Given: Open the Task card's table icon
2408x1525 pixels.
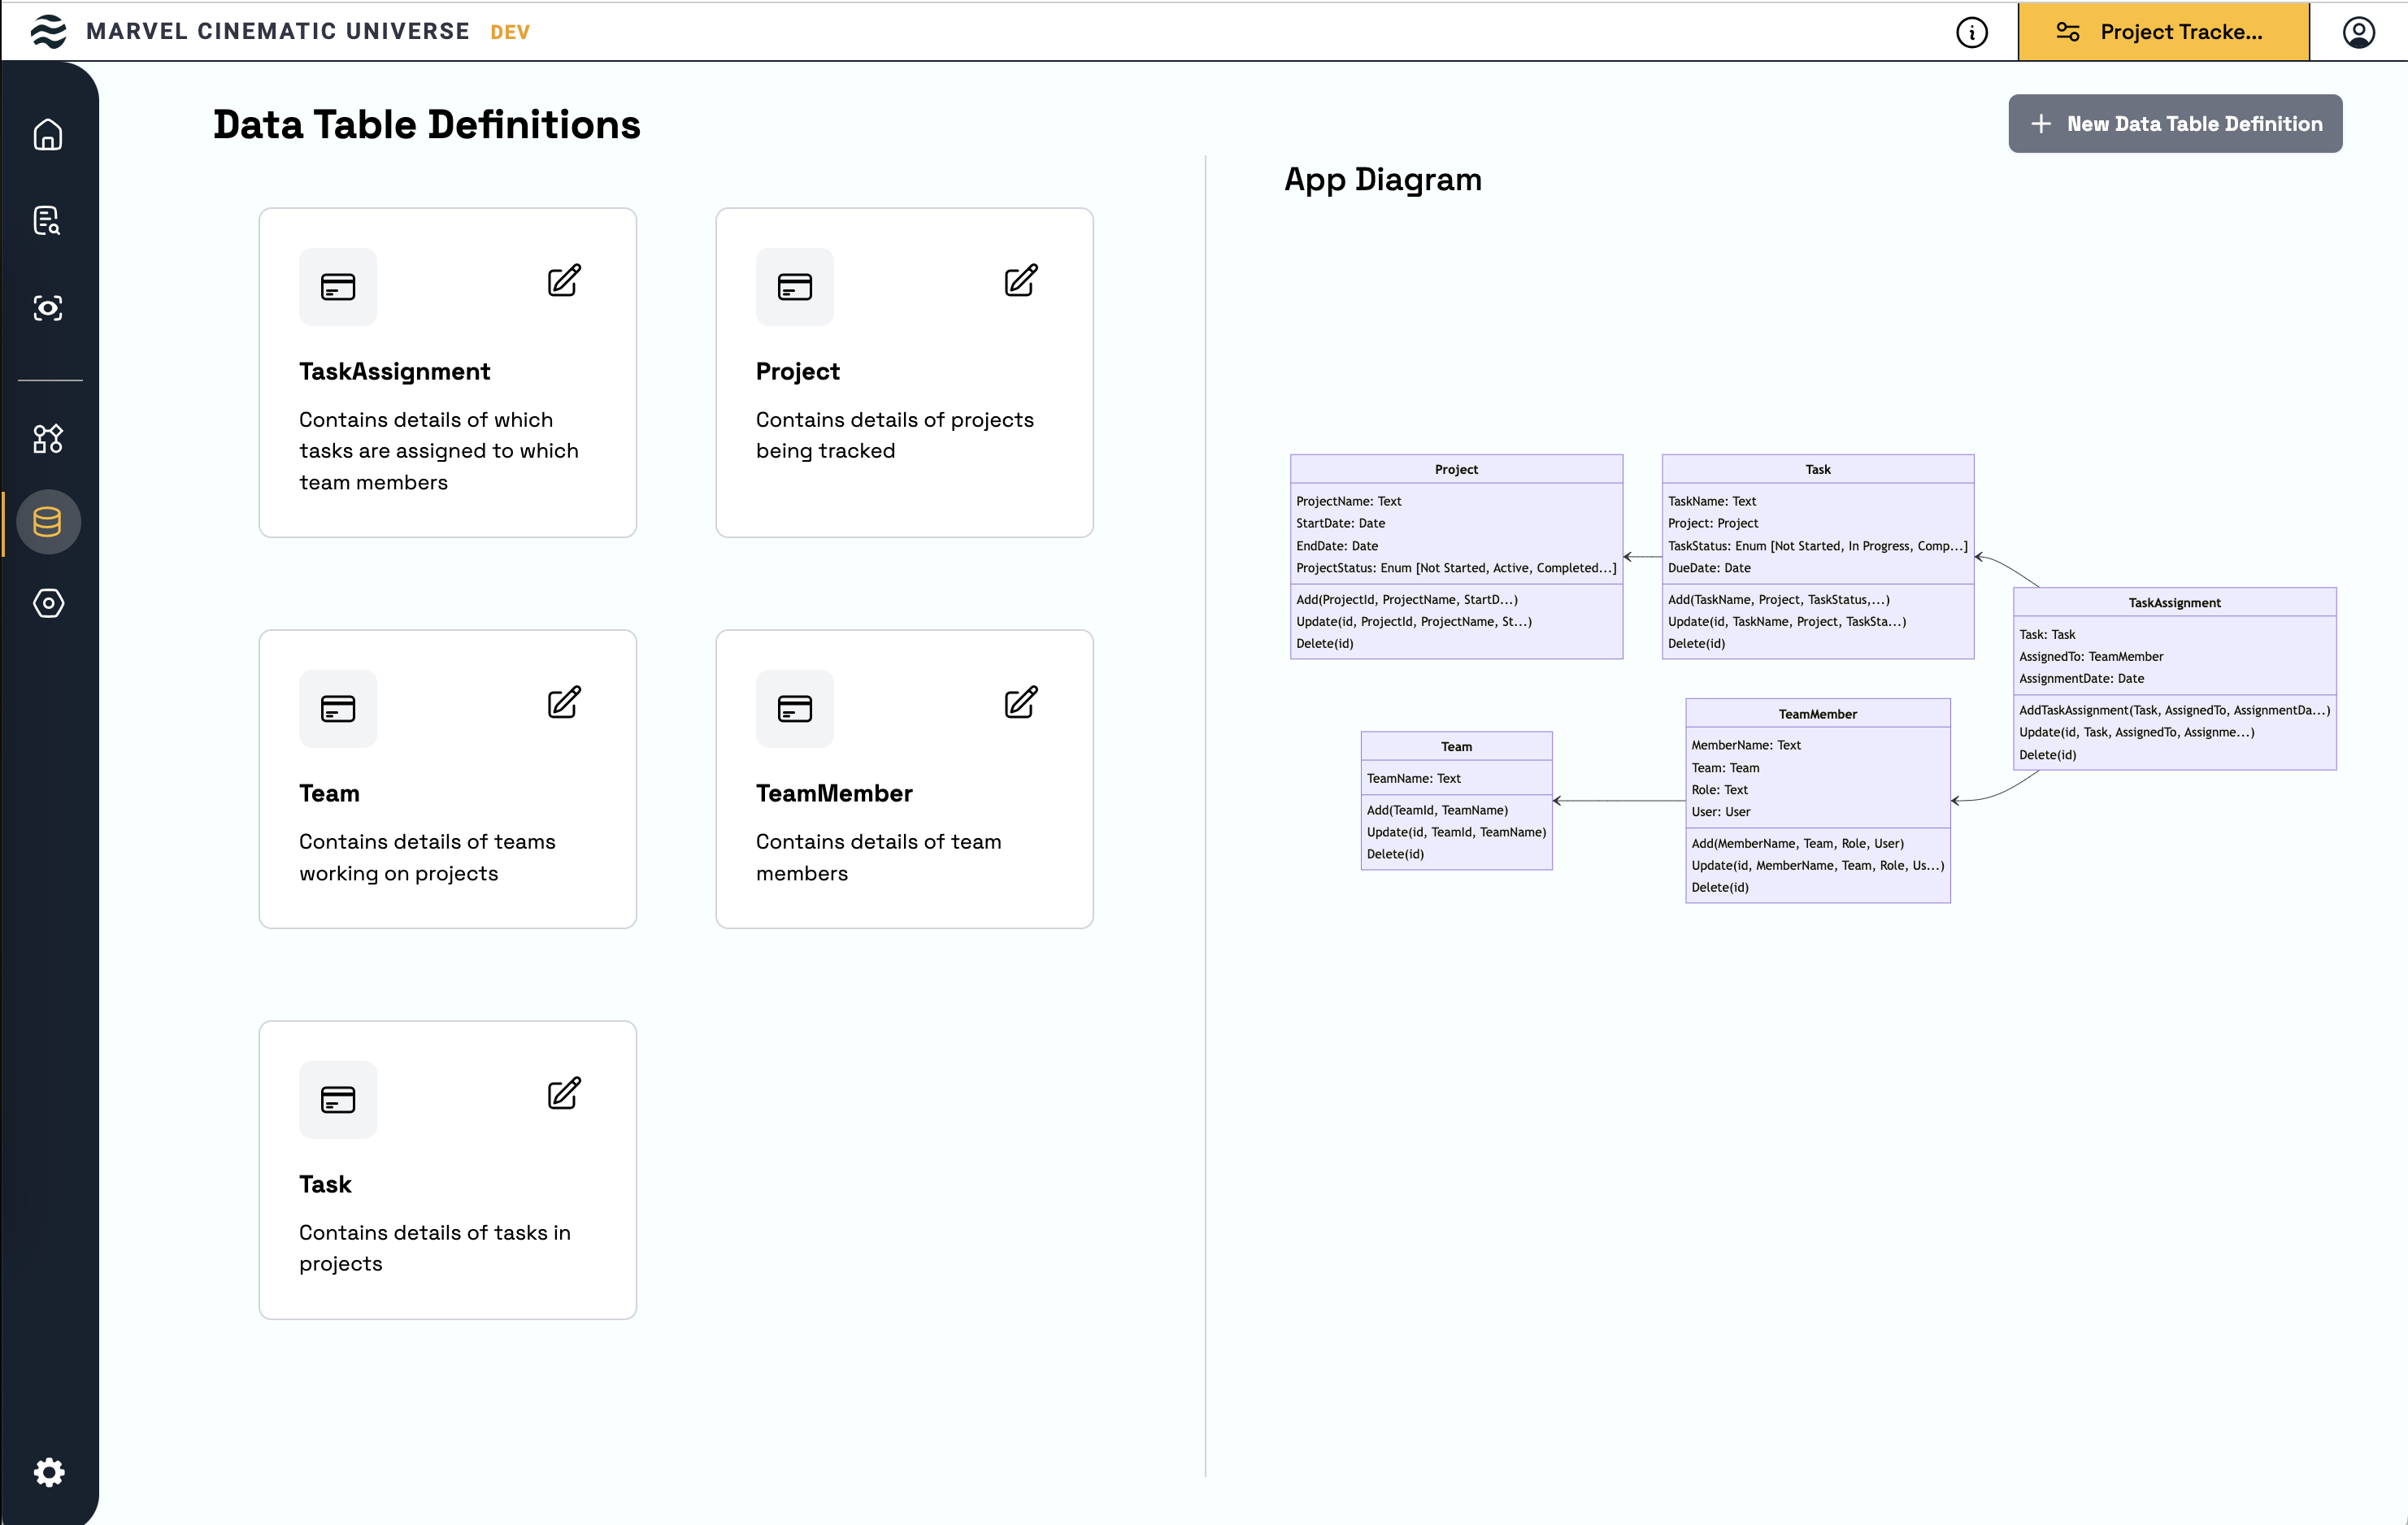Looking at the screenshot, I should 338,1100.
